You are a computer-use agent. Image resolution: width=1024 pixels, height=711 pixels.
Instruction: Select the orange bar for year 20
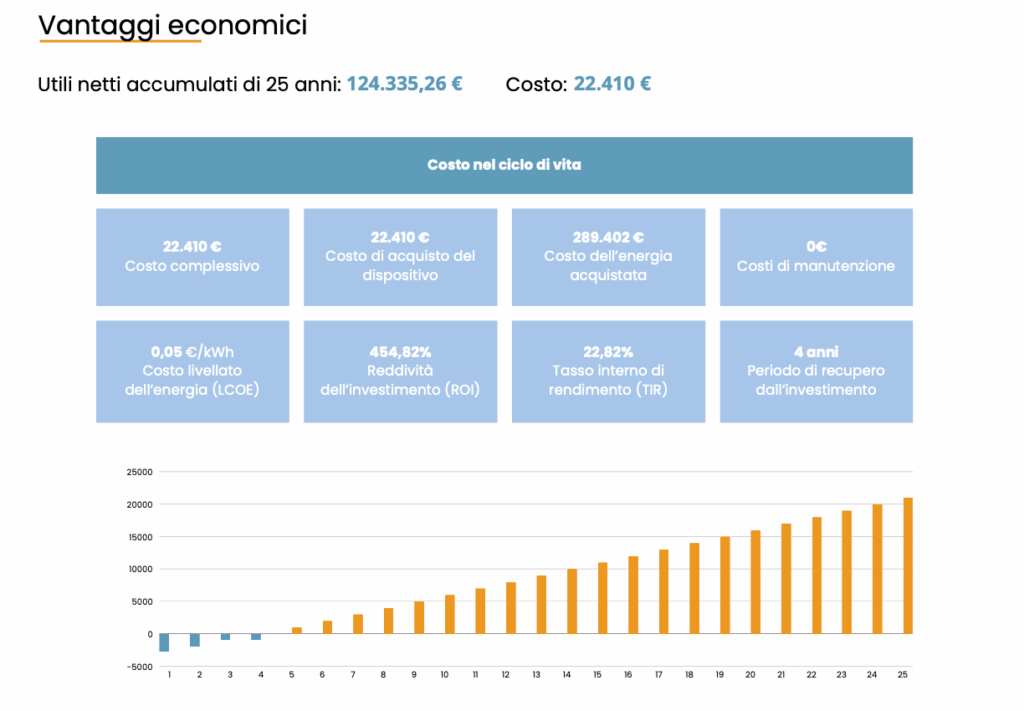(x=756, y=582)
